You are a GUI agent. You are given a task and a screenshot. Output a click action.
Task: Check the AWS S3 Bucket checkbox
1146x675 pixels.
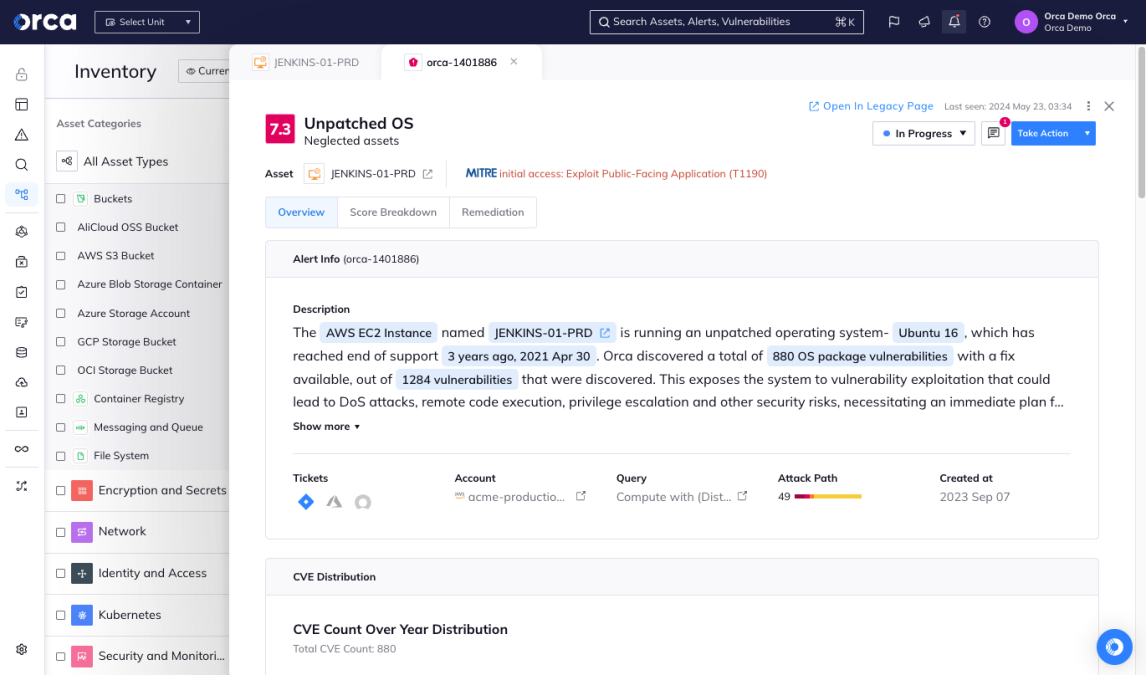pos(61,256)
